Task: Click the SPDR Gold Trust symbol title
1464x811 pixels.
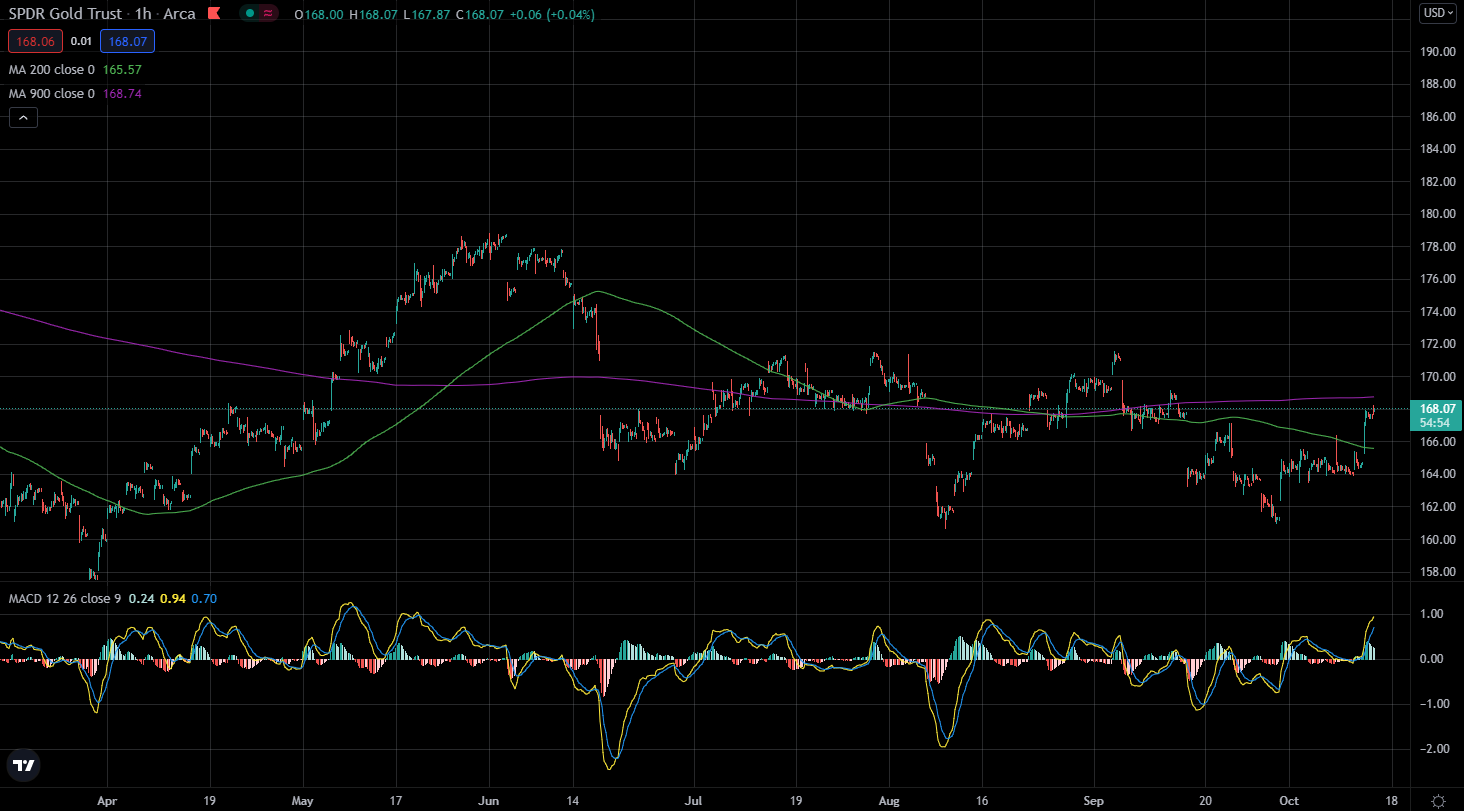Action: click(x=64, y=14)
